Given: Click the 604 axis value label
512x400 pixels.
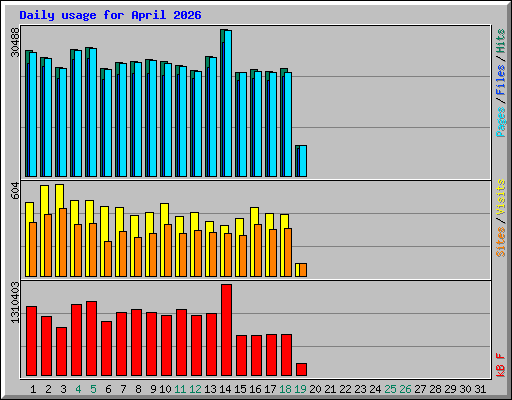Looking at the screenshot, I should [x=15, y=190].
